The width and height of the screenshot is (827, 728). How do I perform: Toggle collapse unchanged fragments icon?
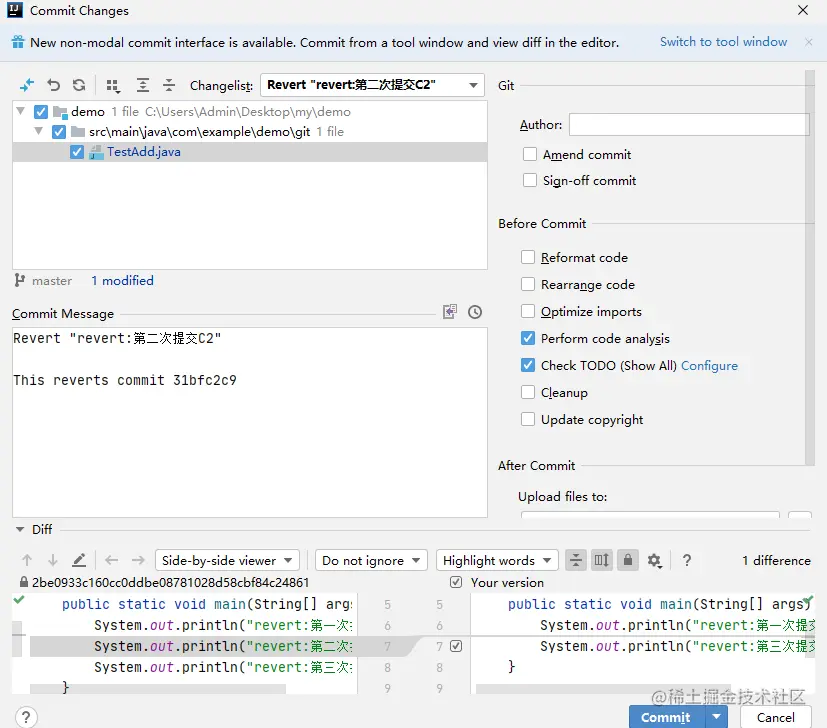point(576,560)
